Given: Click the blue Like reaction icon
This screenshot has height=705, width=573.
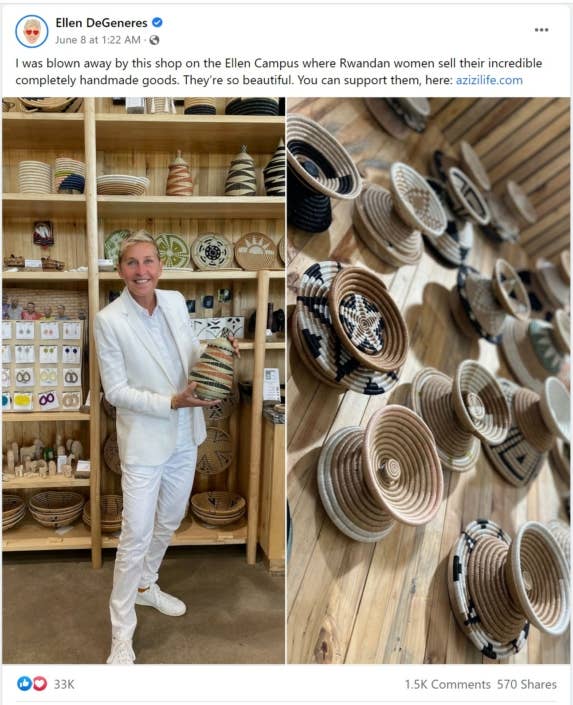Looking at the screenshot, I should [x=24, y=684].
